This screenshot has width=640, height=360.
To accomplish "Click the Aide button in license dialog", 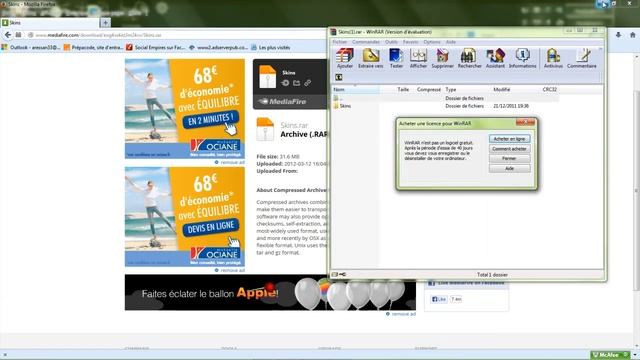I will click(509, 168).
